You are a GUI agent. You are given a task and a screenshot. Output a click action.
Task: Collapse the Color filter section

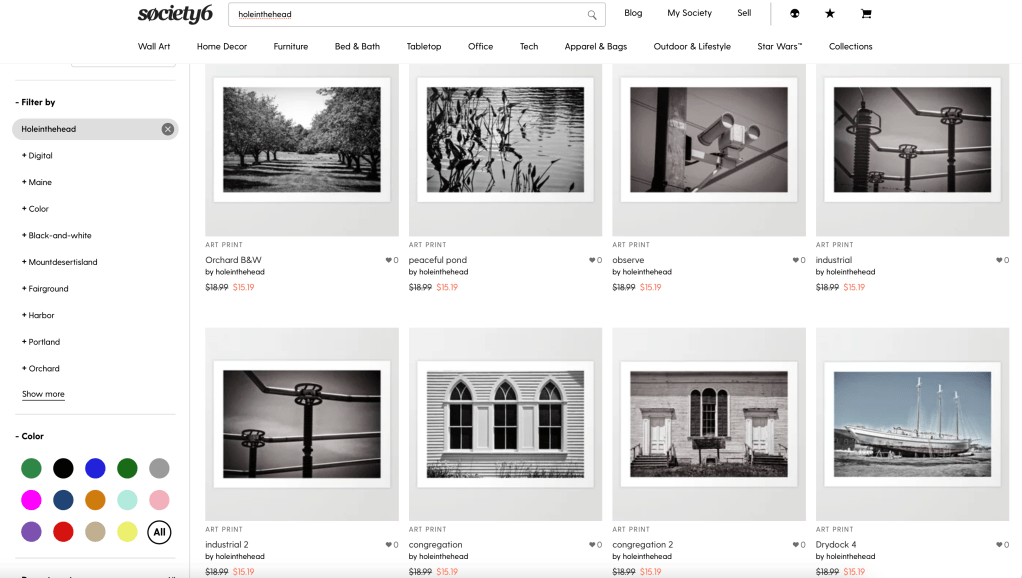pos(30,436)
